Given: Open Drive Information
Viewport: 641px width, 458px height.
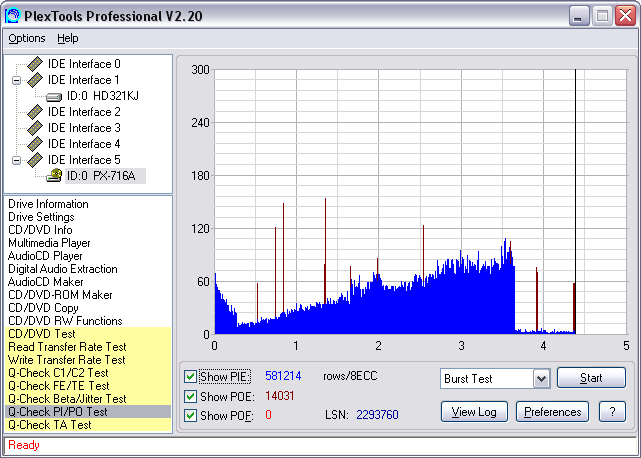Looking at the screenshot, I should tap(48, 204).
